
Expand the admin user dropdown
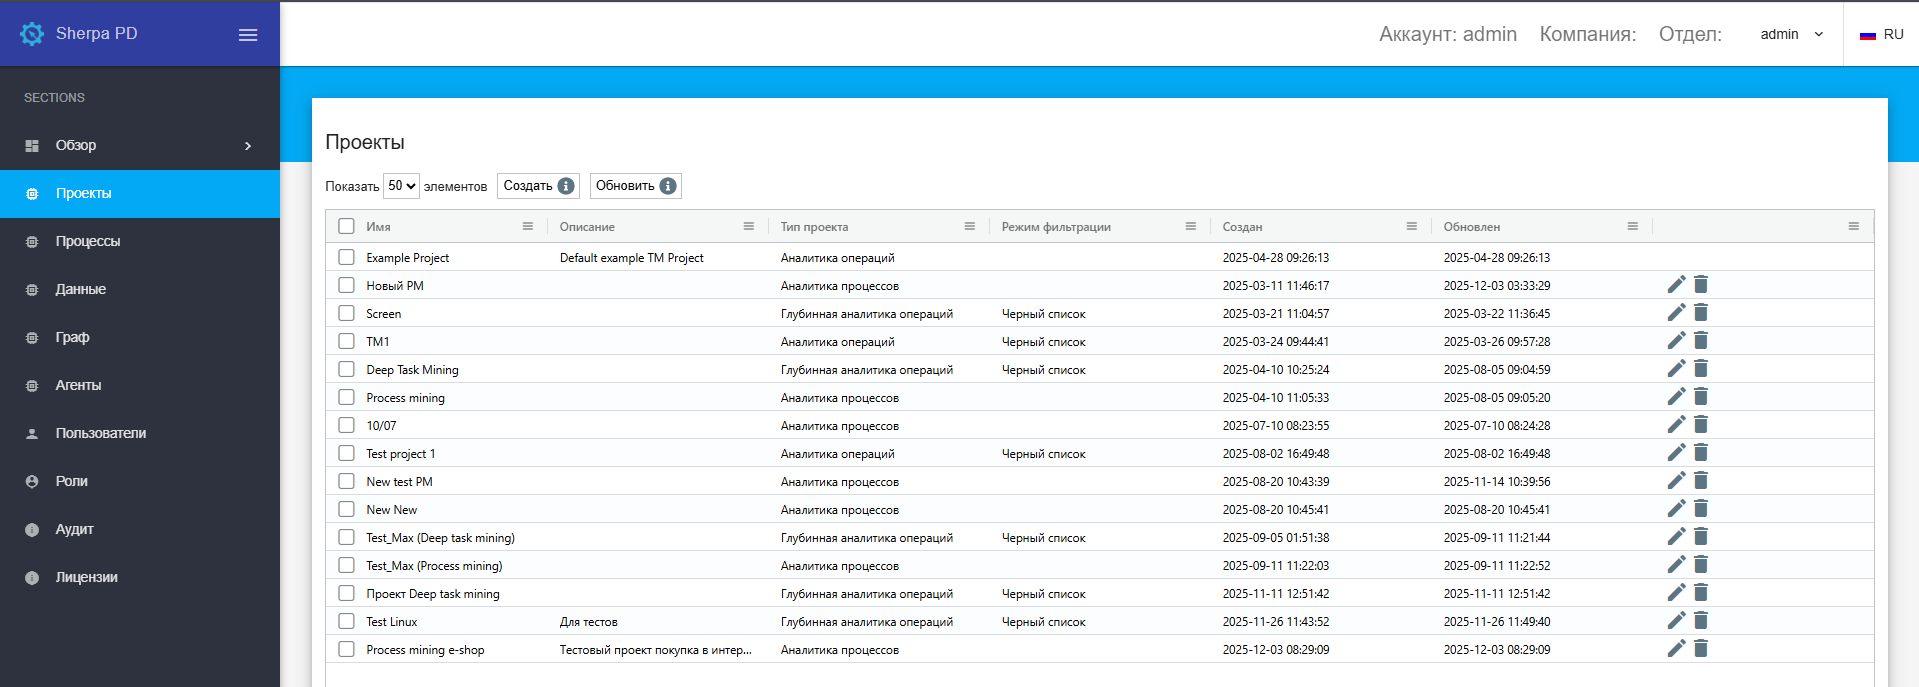click(1791, 34)
